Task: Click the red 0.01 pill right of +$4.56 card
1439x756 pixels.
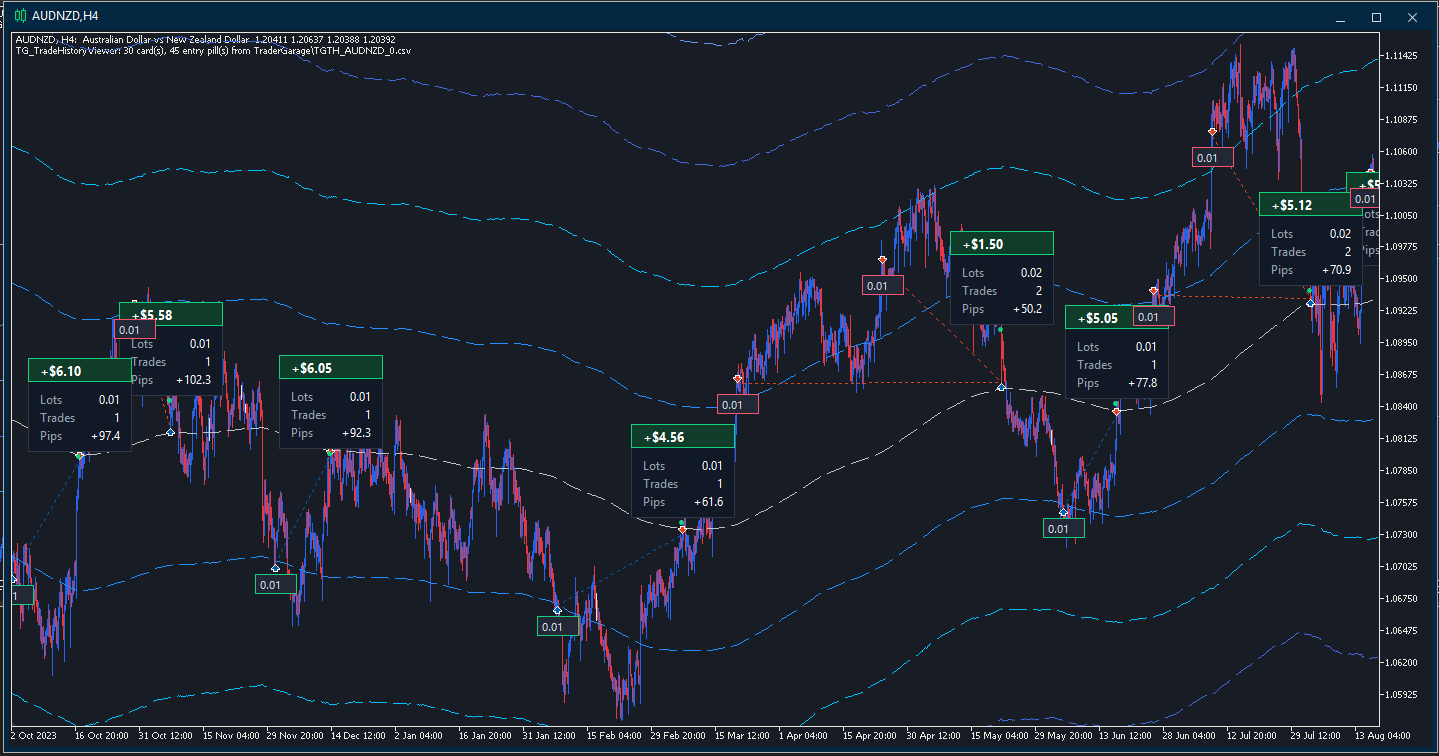Action: click(x=738, y=405)
